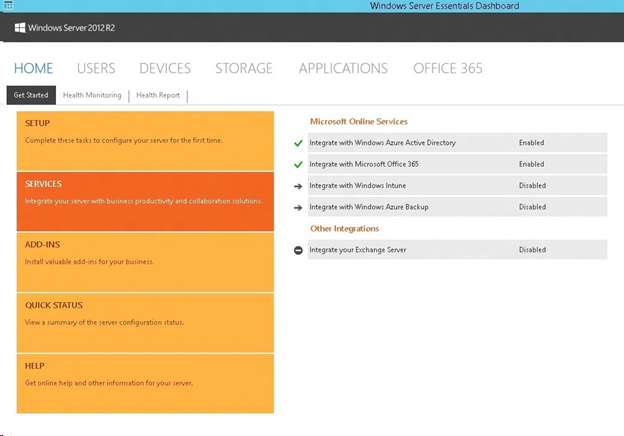
Task: Open the ADD-INS tile
Action: (145, 263)
